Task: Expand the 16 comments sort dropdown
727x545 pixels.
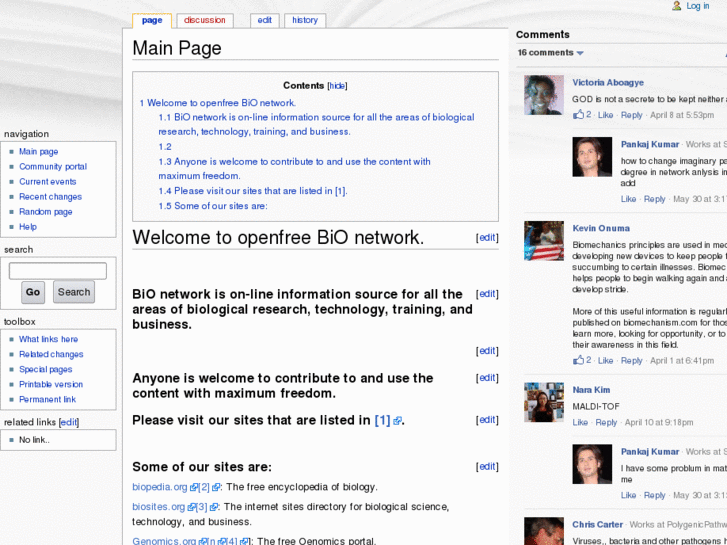Action: (550, 53)
